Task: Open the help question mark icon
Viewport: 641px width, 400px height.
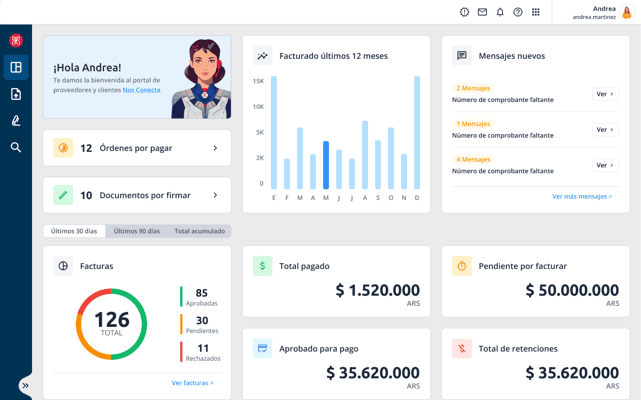Action: (x=518, y=12)
